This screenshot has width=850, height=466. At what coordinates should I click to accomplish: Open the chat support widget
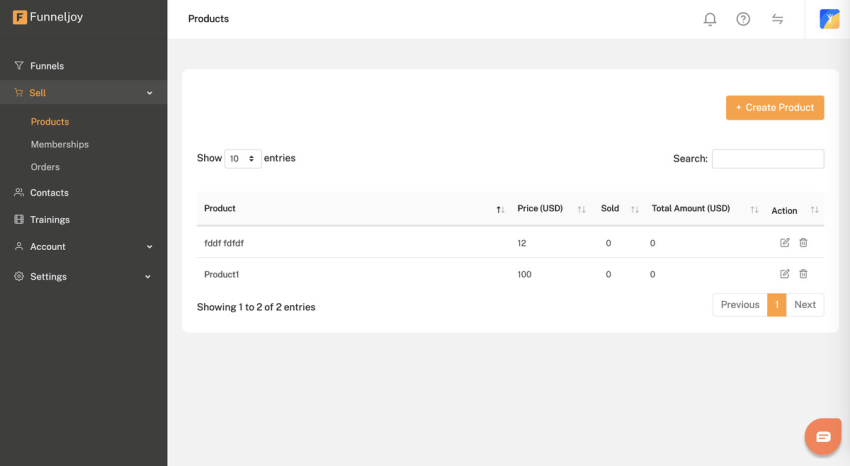823,437
